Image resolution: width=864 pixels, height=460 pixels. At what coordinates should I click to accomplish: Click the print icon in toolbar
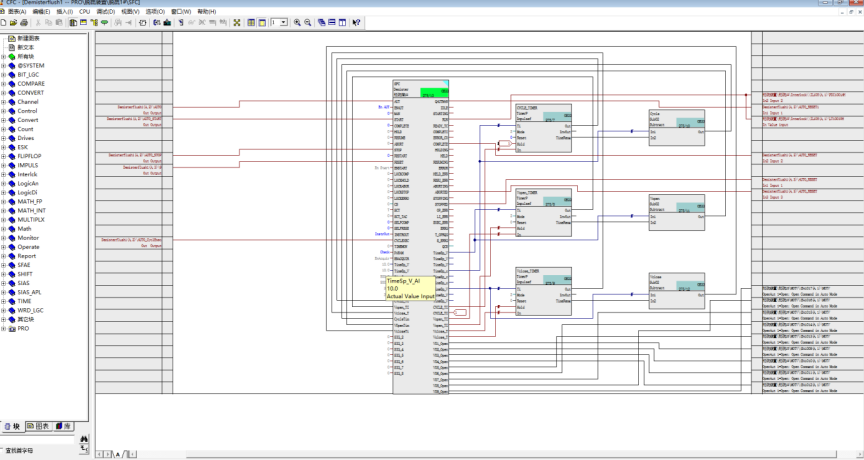24,23
